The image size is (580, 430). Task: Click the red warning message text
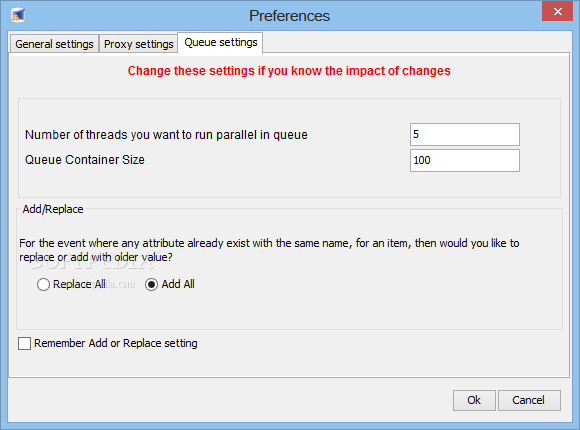(x=289, y=71)
